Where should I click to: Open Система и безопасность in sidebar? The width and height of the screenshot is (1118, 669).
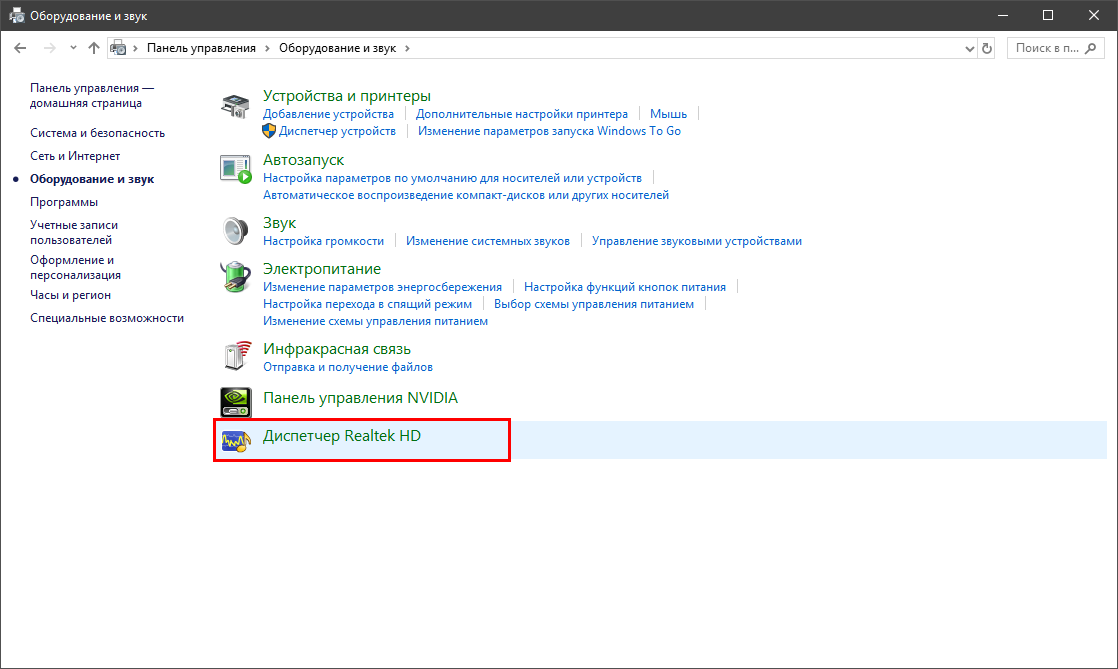coord(97,133)
